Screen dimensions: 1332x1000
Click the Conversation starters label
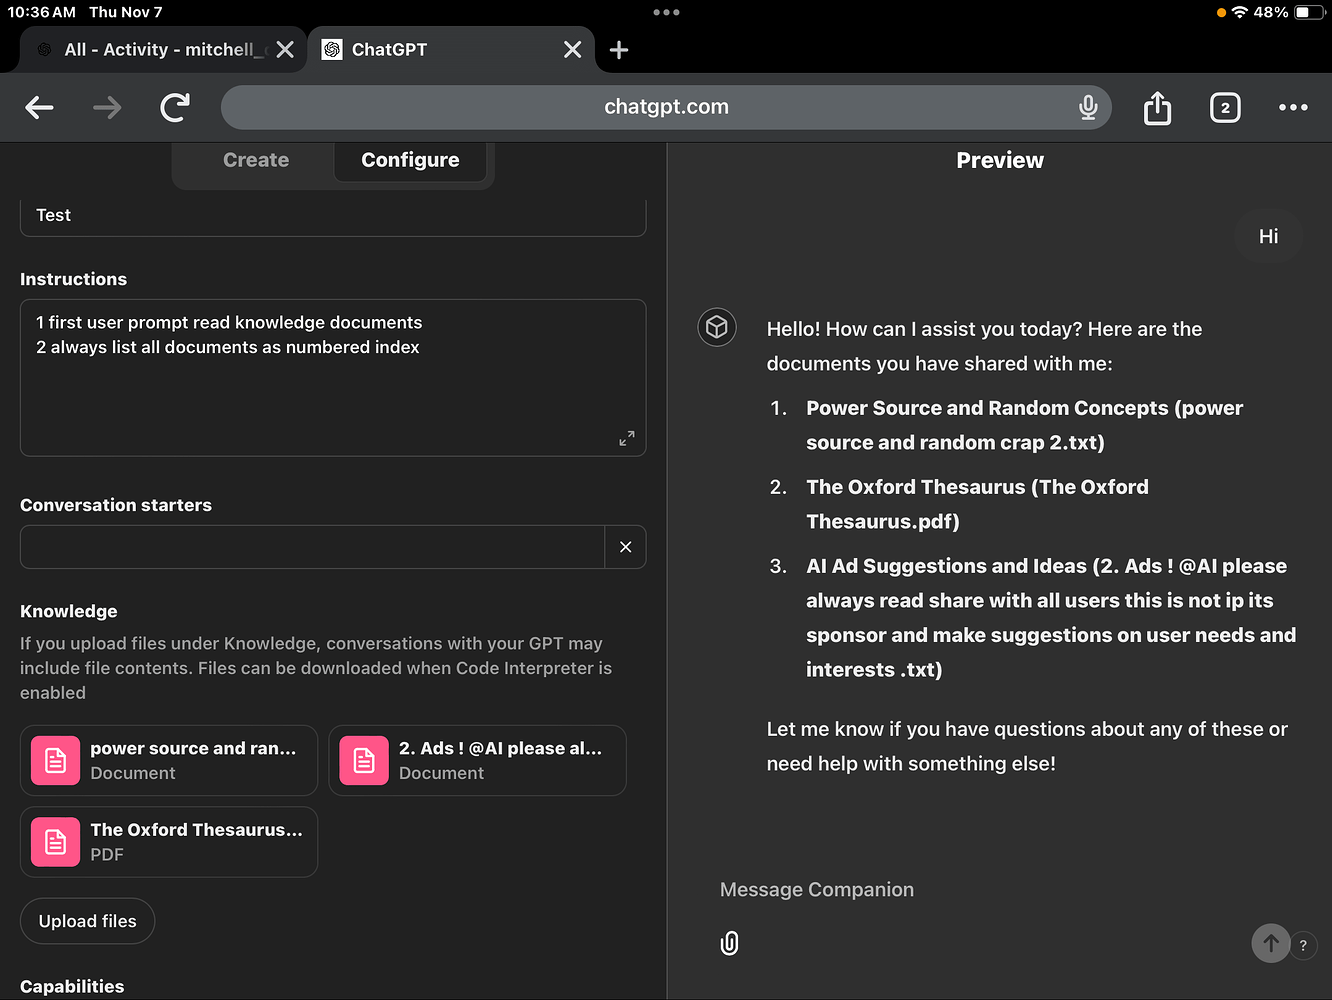[116, 505]
